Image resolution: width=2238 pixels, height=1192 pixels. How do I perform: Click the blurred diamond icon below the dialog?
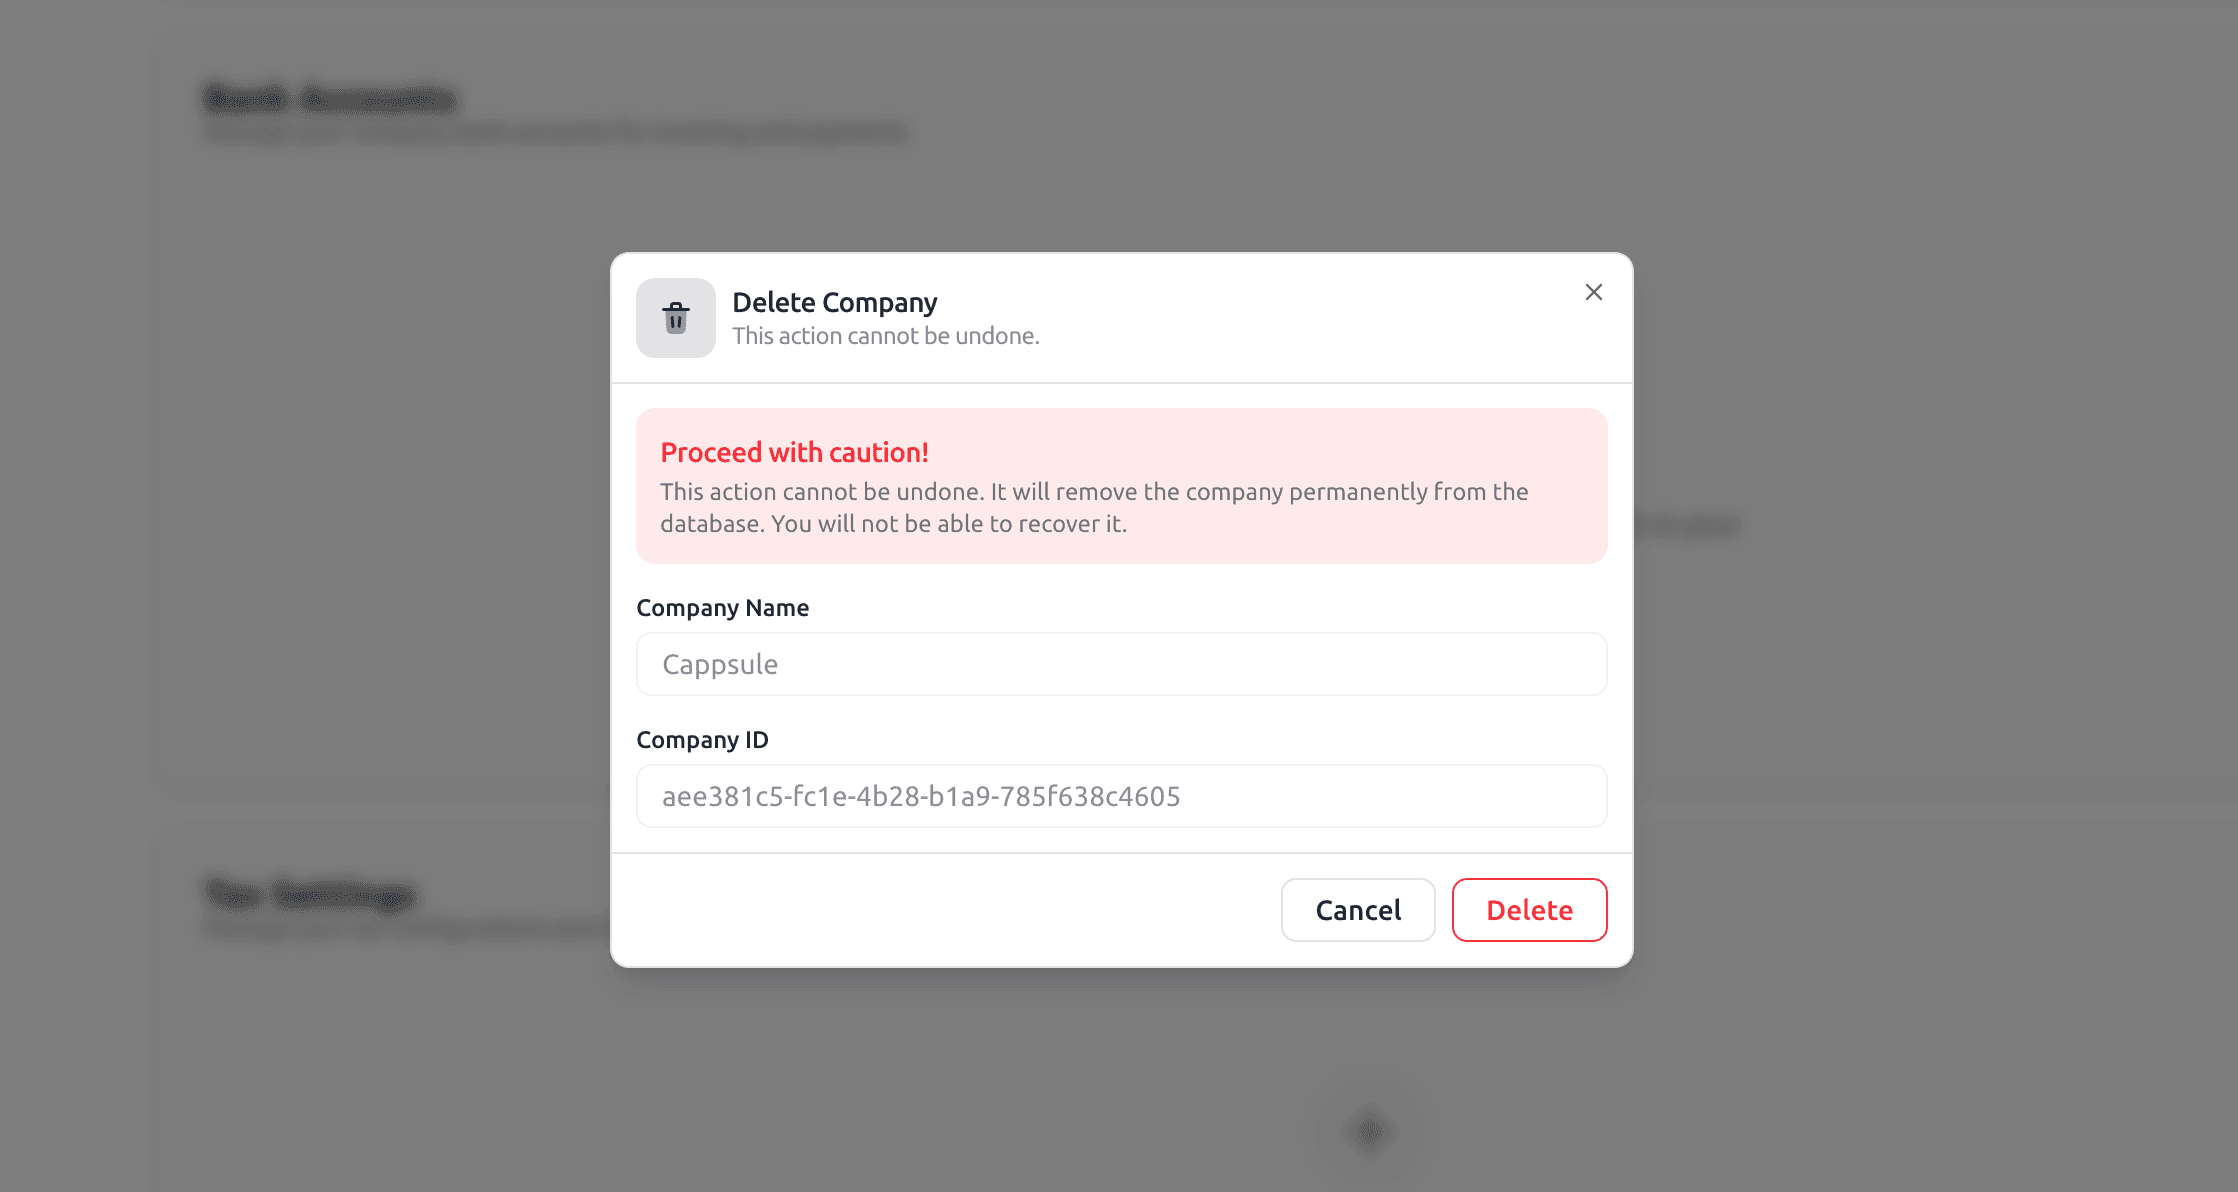click(x=1370, y=1131)
